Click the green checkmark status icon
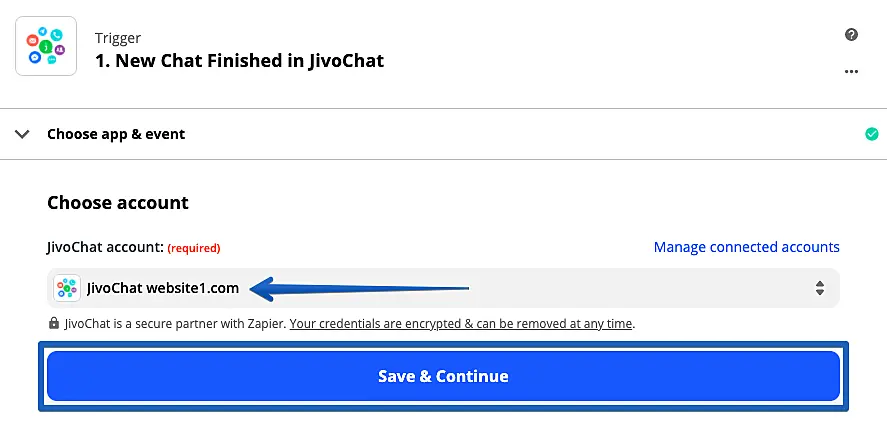Screen dimensions: 887x448 (871, 134)
